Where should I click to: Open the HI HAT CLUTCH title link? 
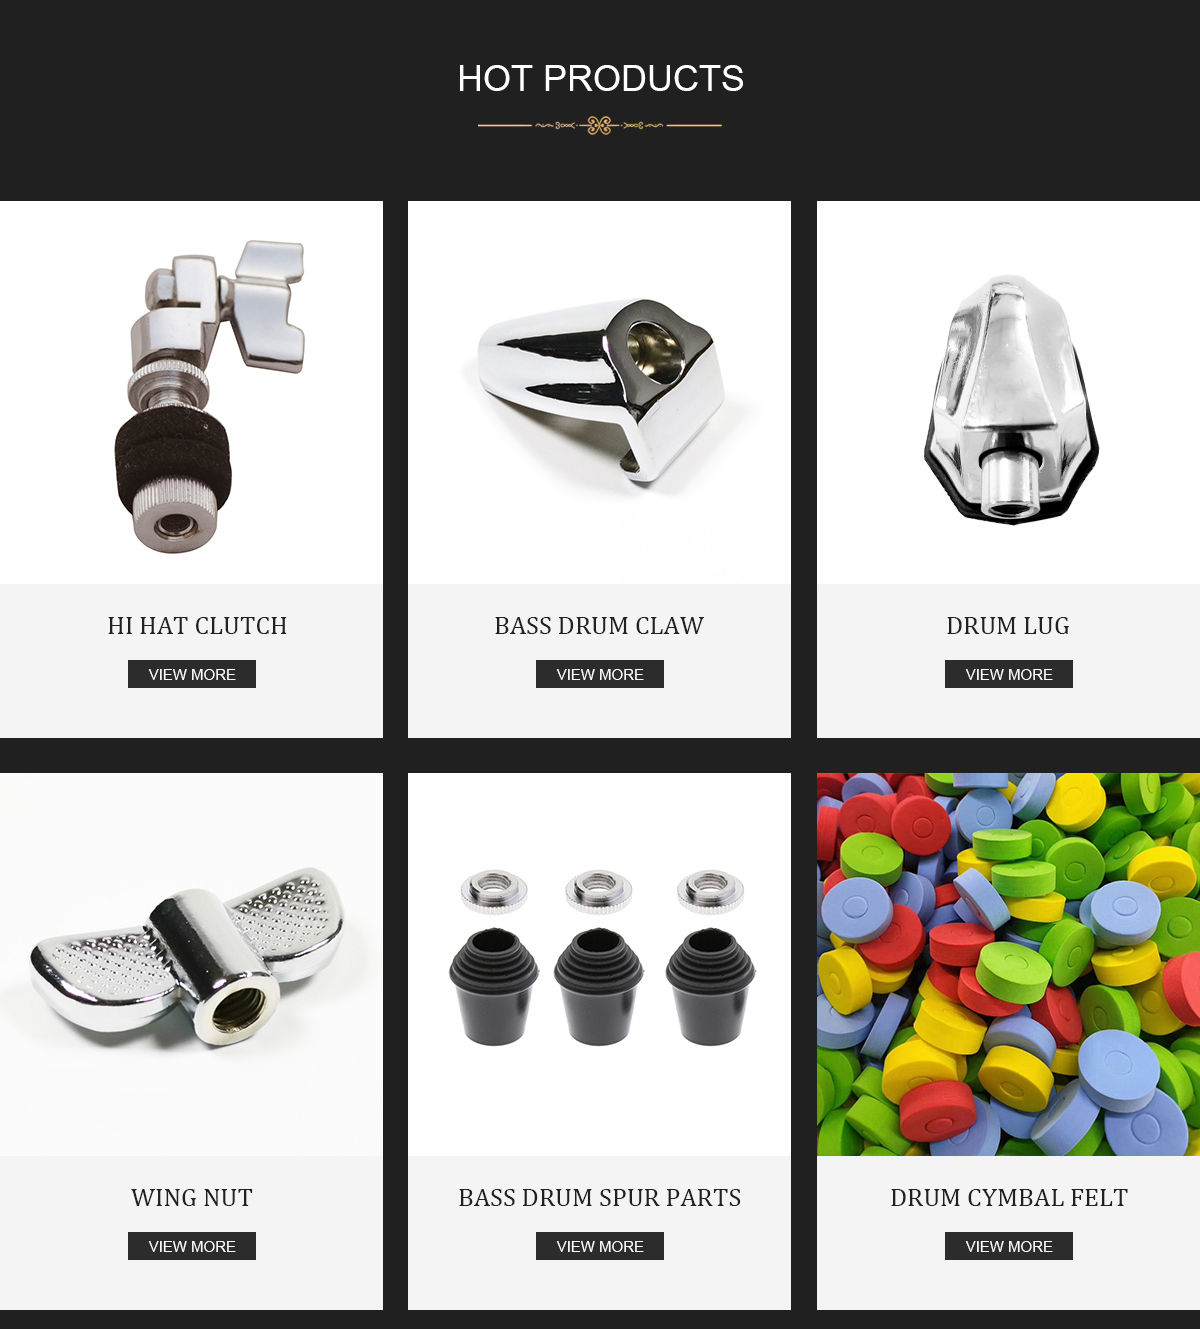tap(197, 626)
